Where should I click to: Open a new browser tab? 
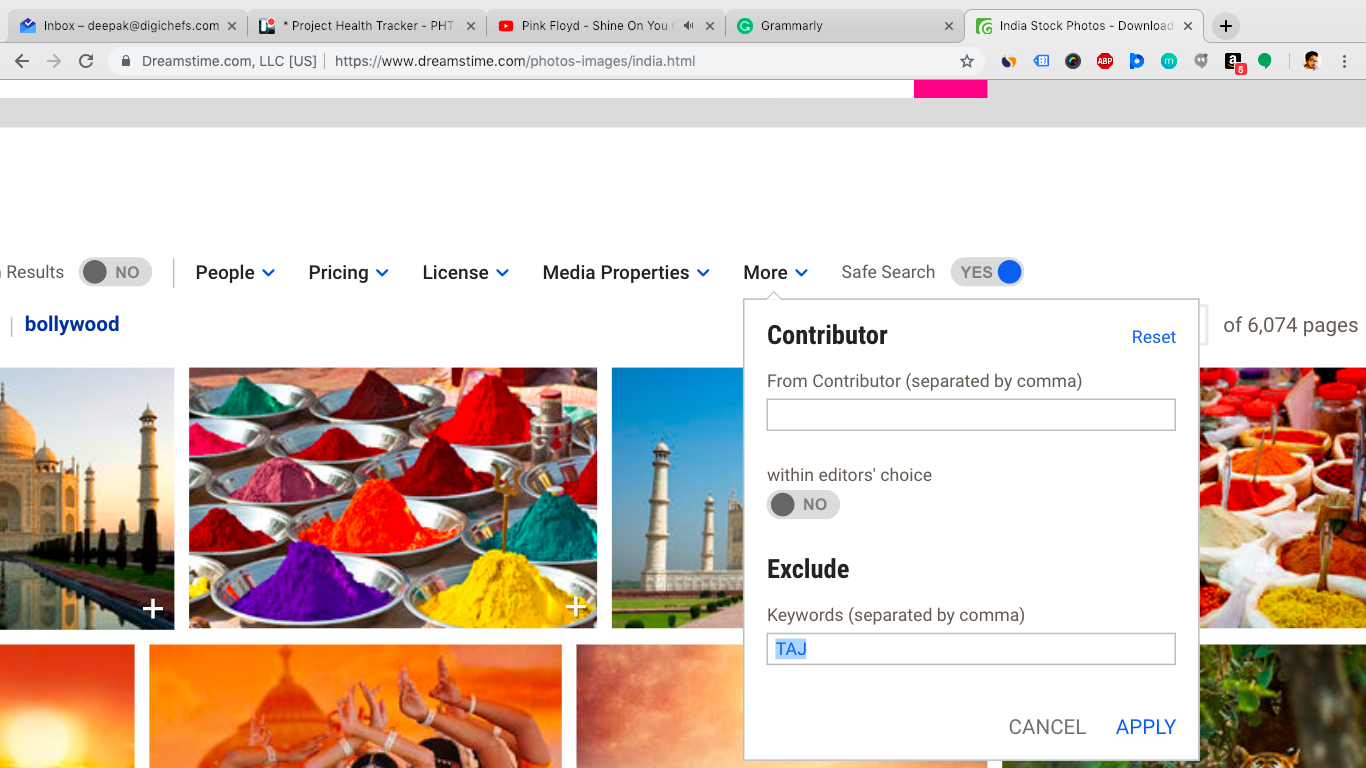click(1226, 26)
